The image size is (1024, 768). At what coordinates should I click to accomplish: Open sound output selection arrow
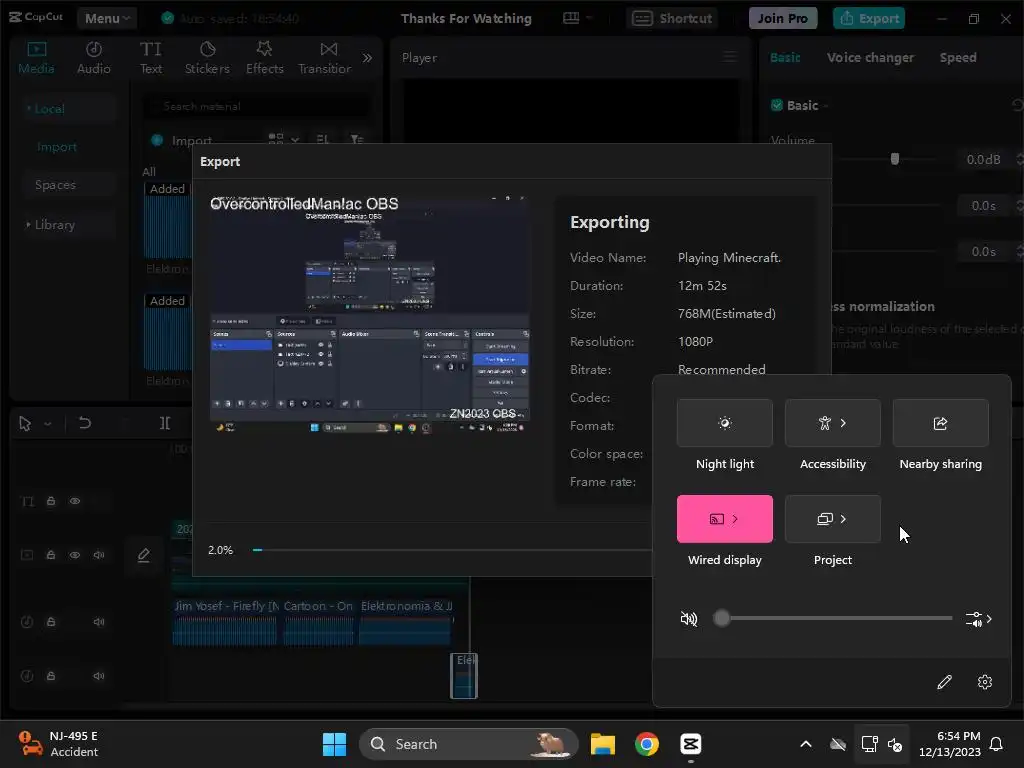pyautogui.click(x=979, y=618)
